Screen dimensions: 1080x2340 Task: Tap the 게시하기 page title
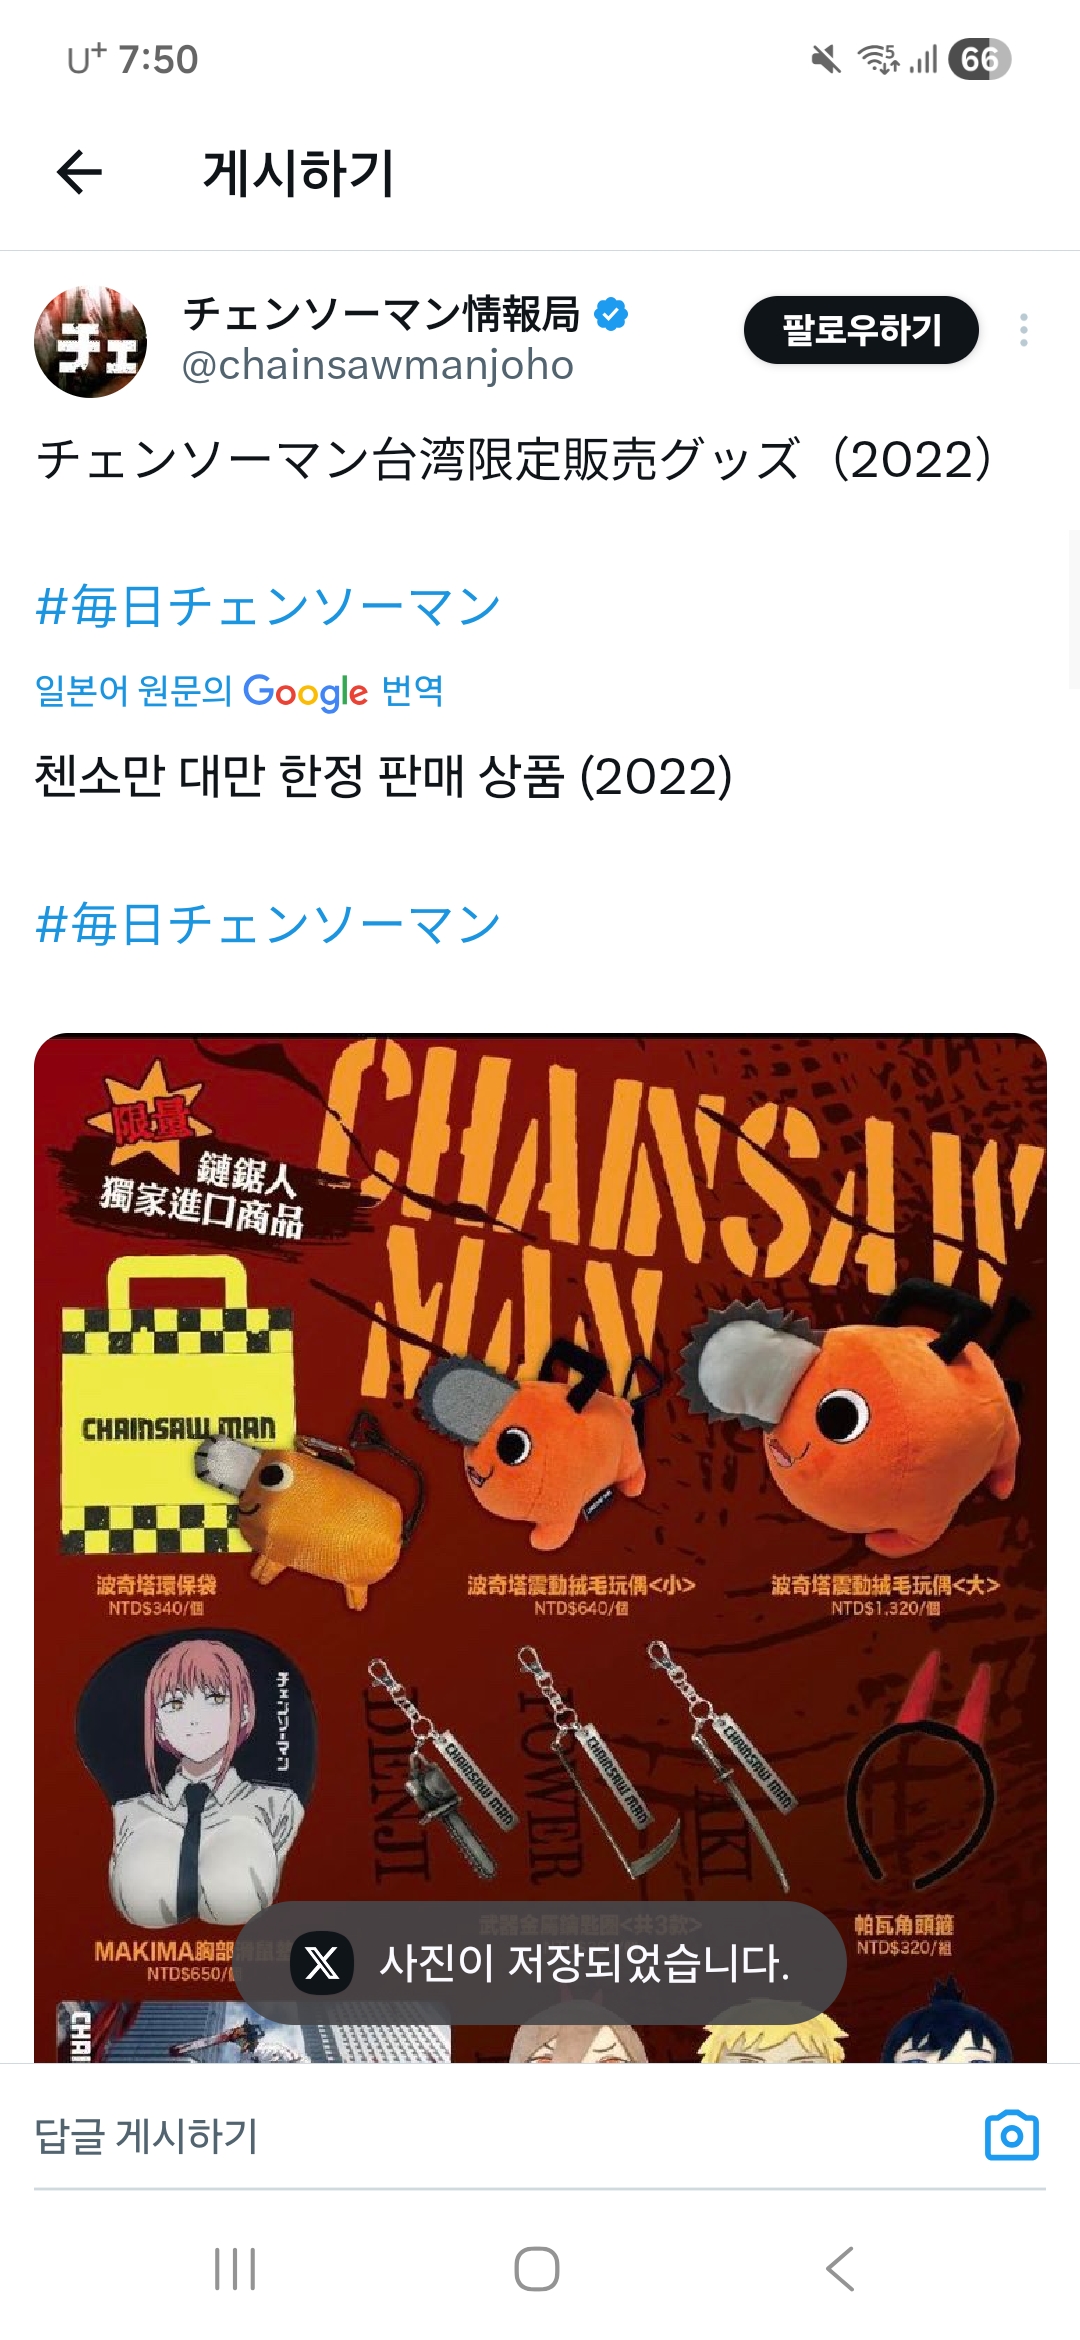coord(299,173)
